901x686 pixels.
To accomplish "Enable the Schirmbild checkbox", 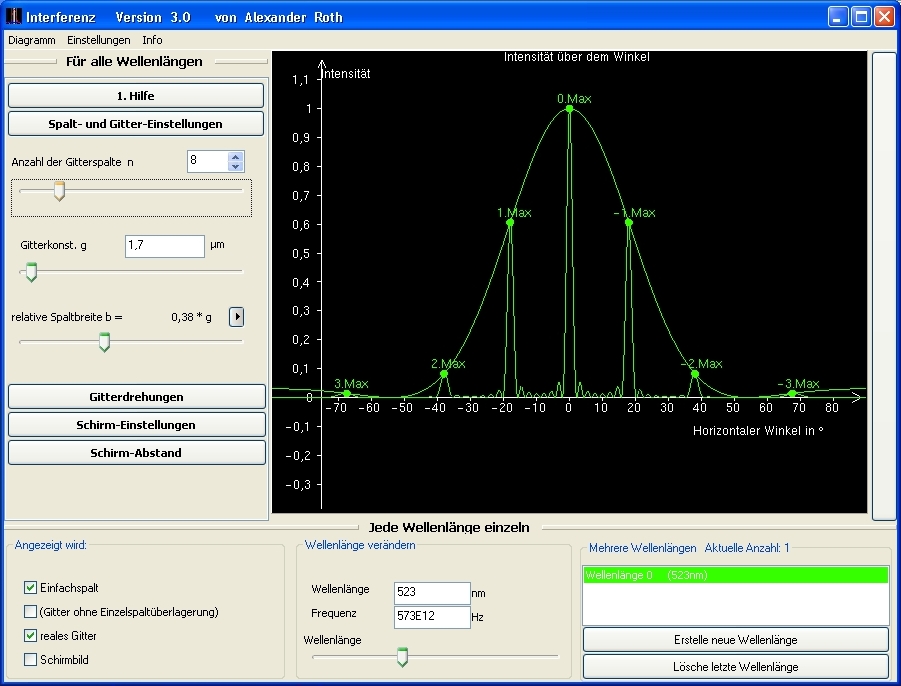I will pos(30,660).
